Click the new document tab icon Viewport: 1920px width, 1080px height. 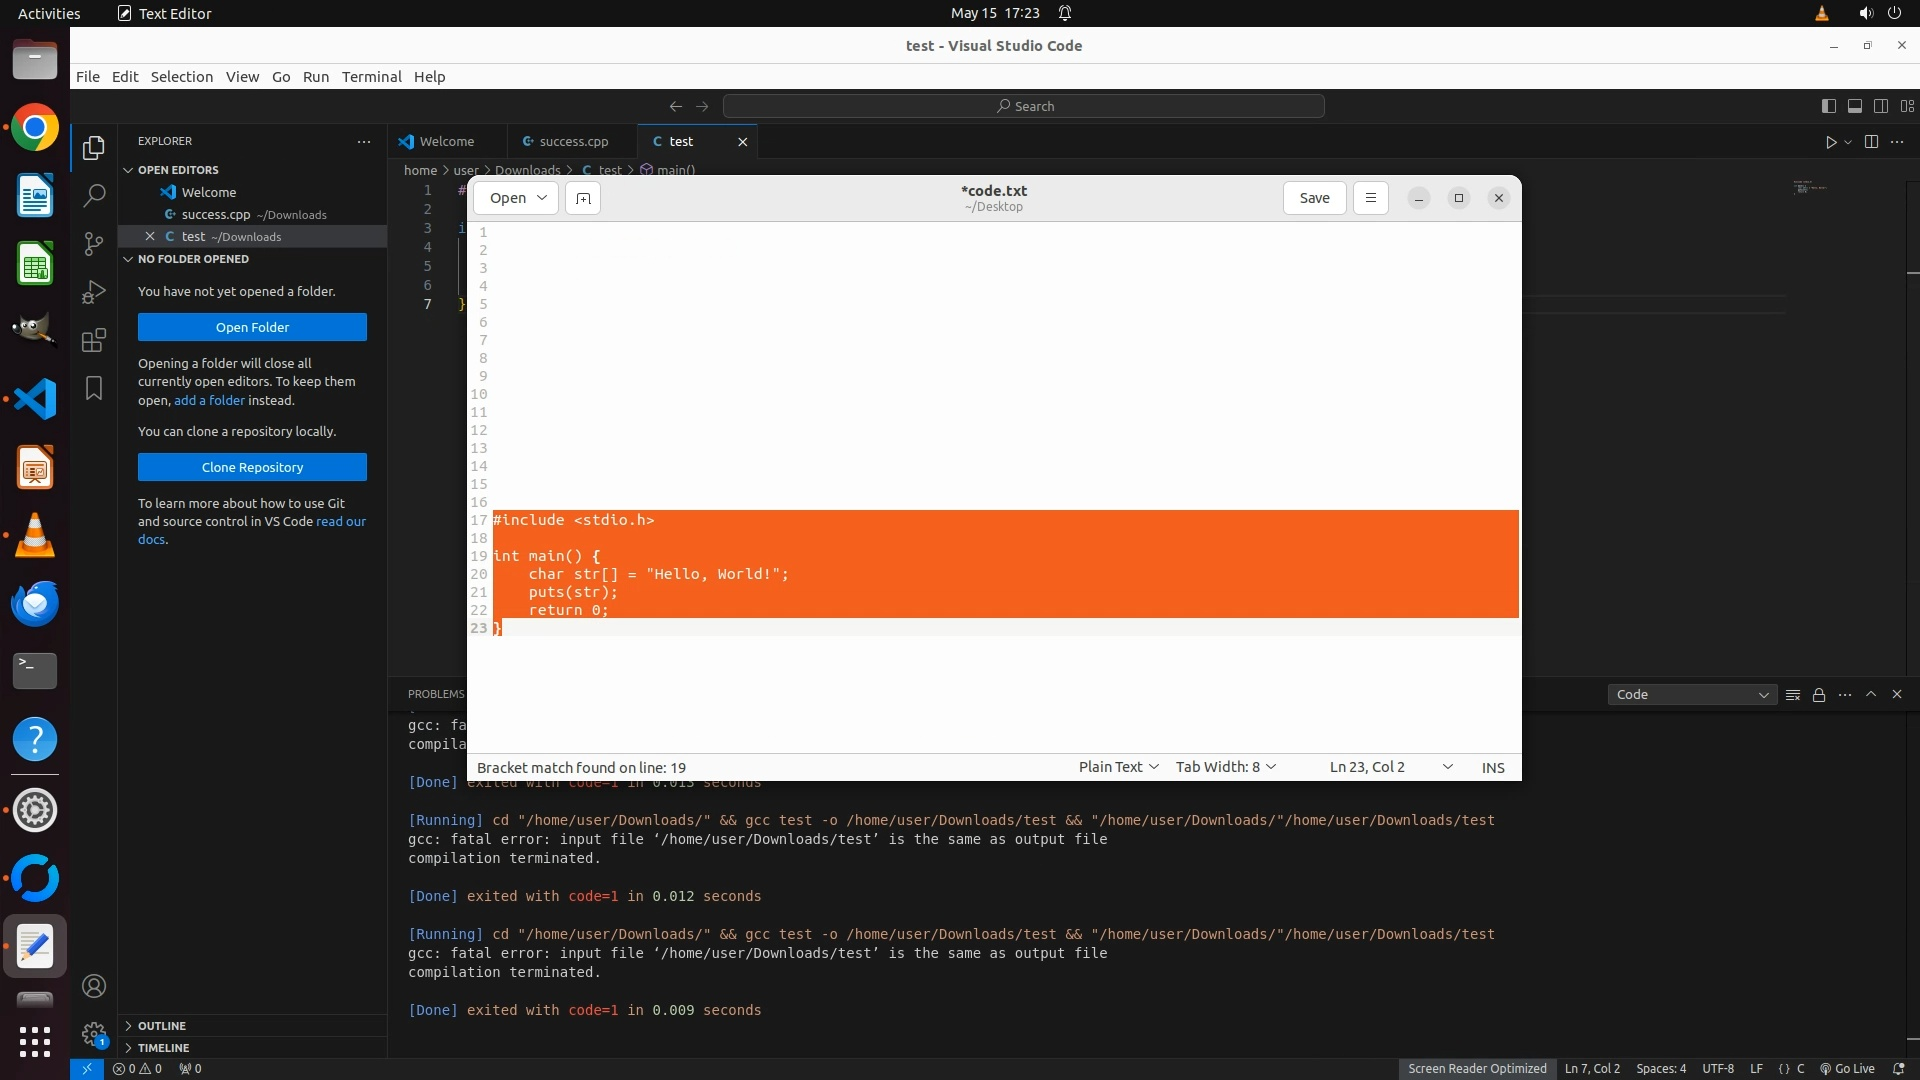[x=583, y=198]
